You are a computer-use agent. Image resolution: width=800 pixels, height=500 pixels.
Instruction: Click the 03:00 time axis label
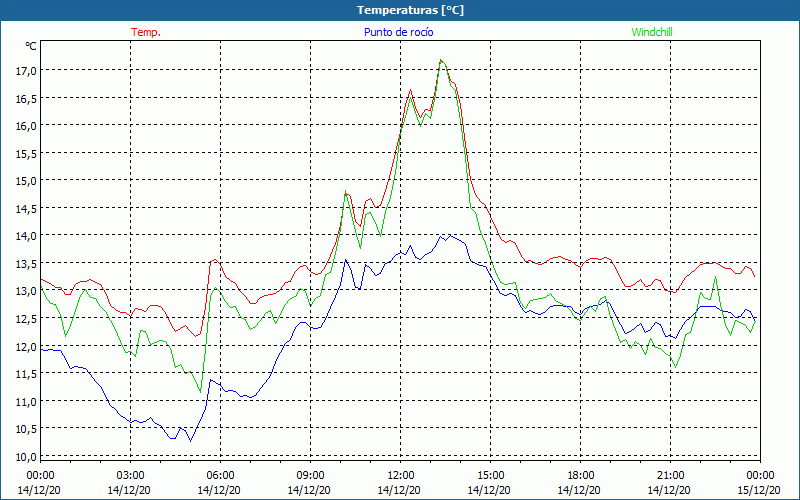(x=131, y=476)
